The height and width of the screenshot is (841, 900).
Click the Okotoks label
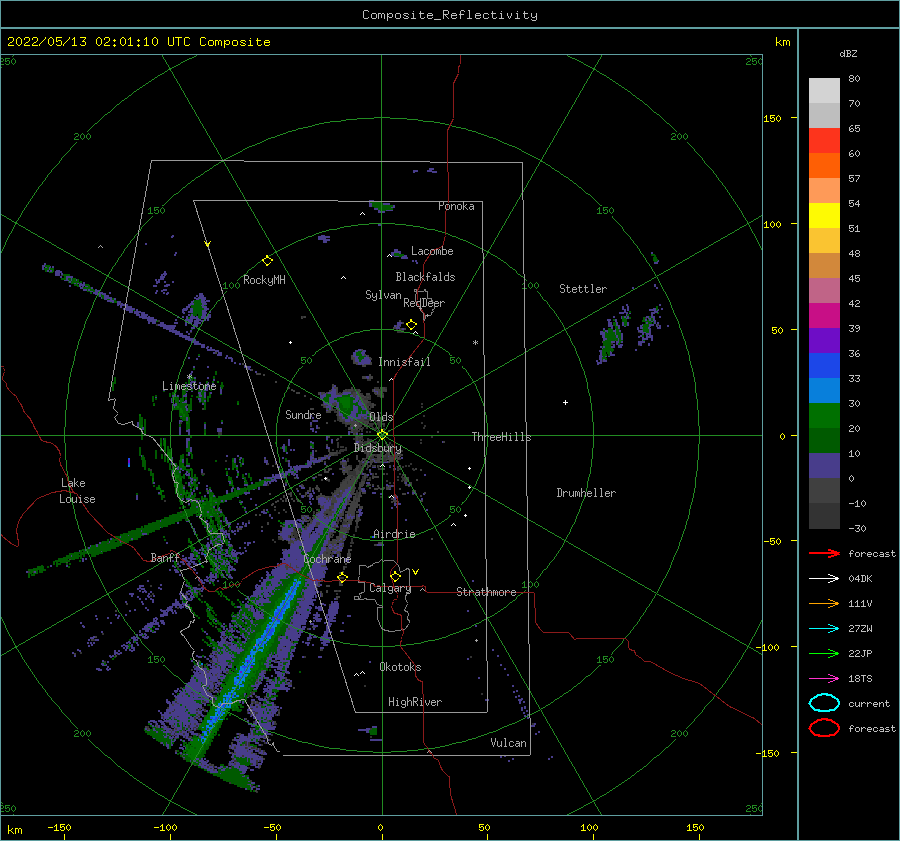(x=400, y=667)
